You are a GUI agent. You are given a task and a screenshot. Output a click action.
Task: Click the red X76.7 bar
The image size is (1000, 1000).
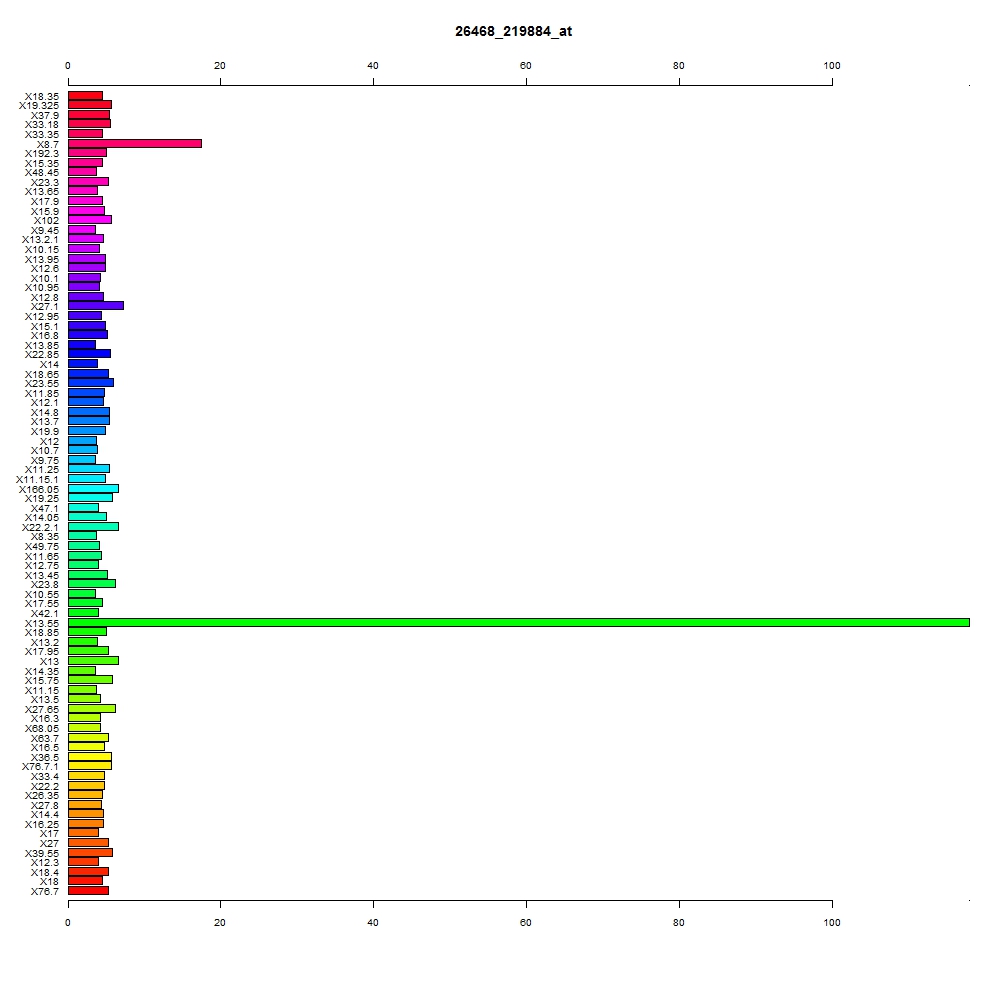pyautogui.click(x=88, y=890)
